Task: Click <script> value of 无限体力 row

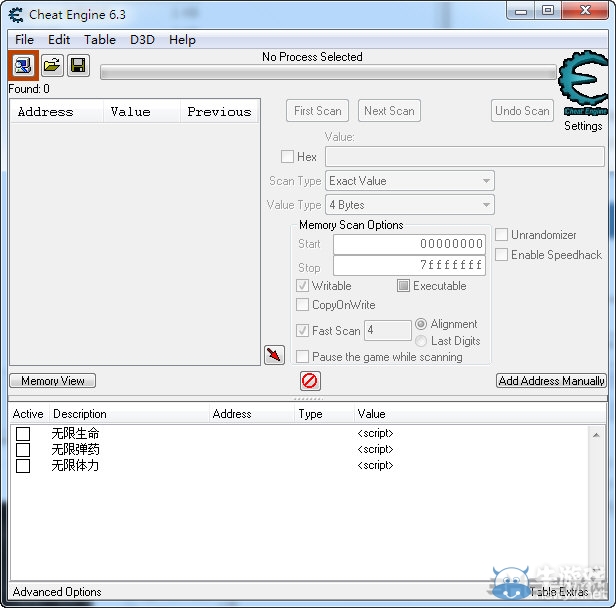Action: (375, 465)
